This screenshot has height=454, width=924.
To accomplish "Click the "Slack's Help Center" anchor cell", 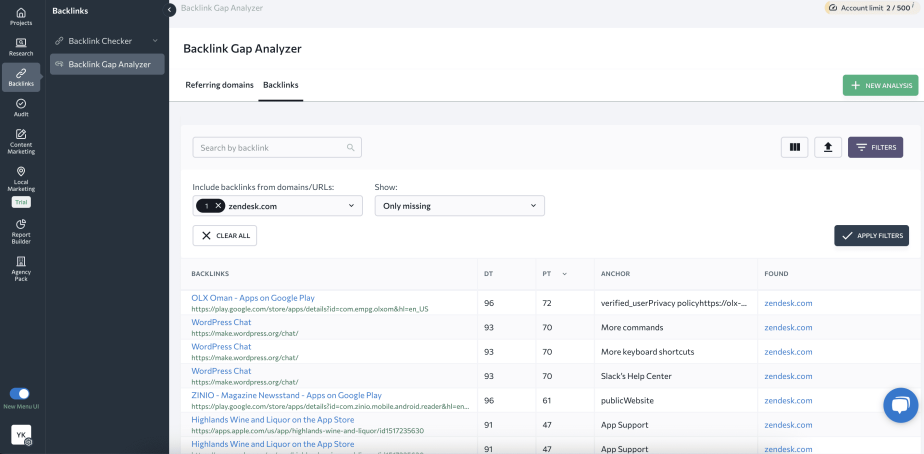I will point(636,376).
